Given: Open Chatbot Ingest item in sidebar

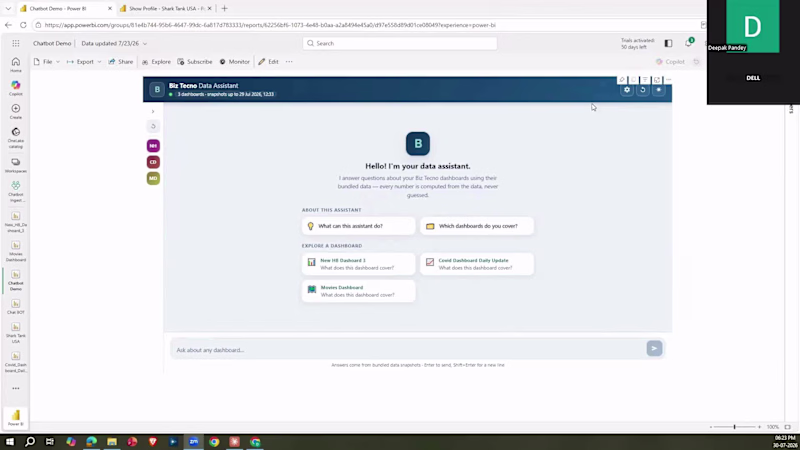Looking at the screenshot, I should 16,191.
